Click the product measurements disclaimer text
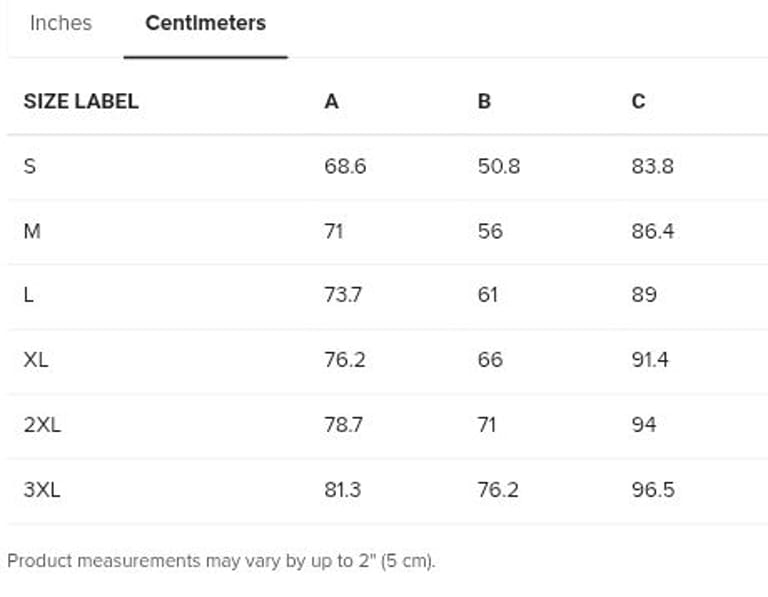The height and width of the screenshot is (597, 768). tap(221, 560)
